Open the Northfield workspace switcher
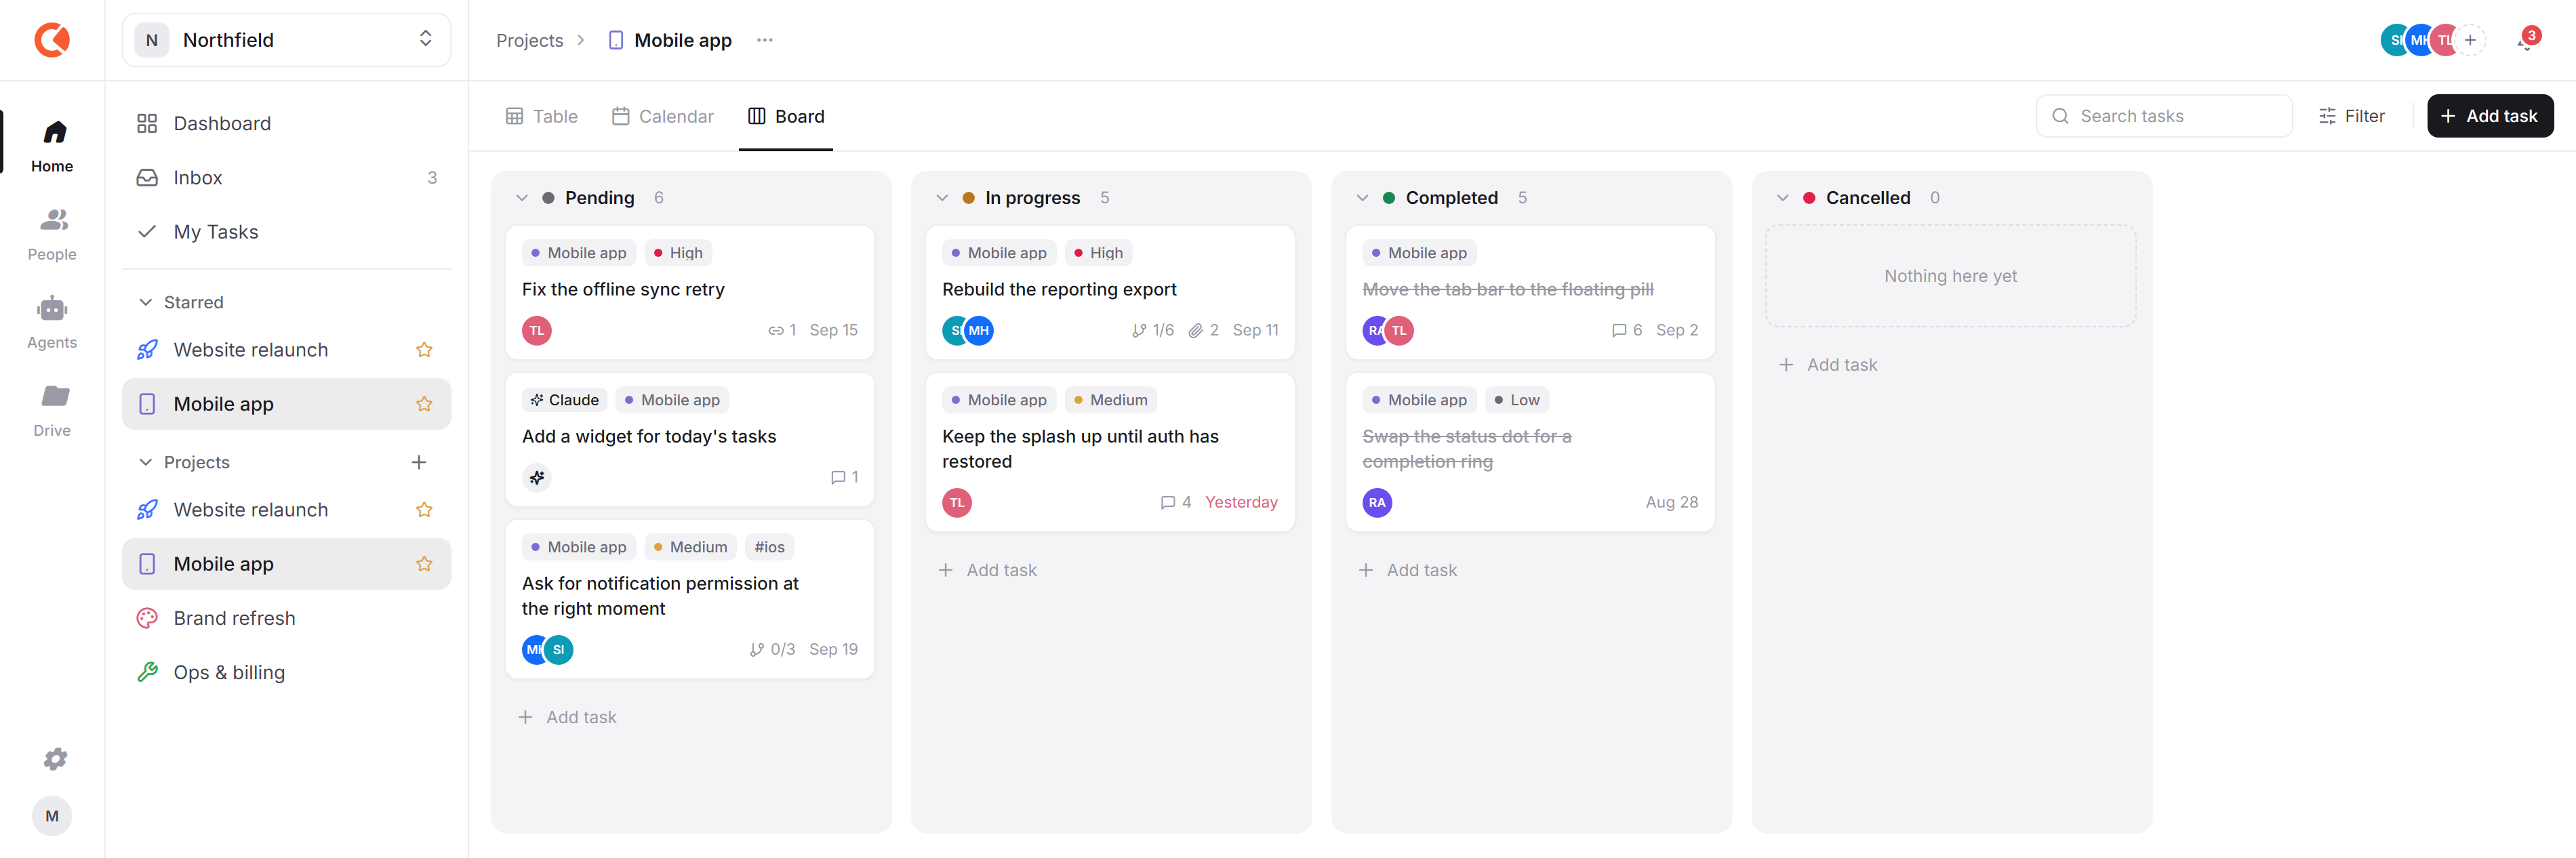 coord(286,40)
